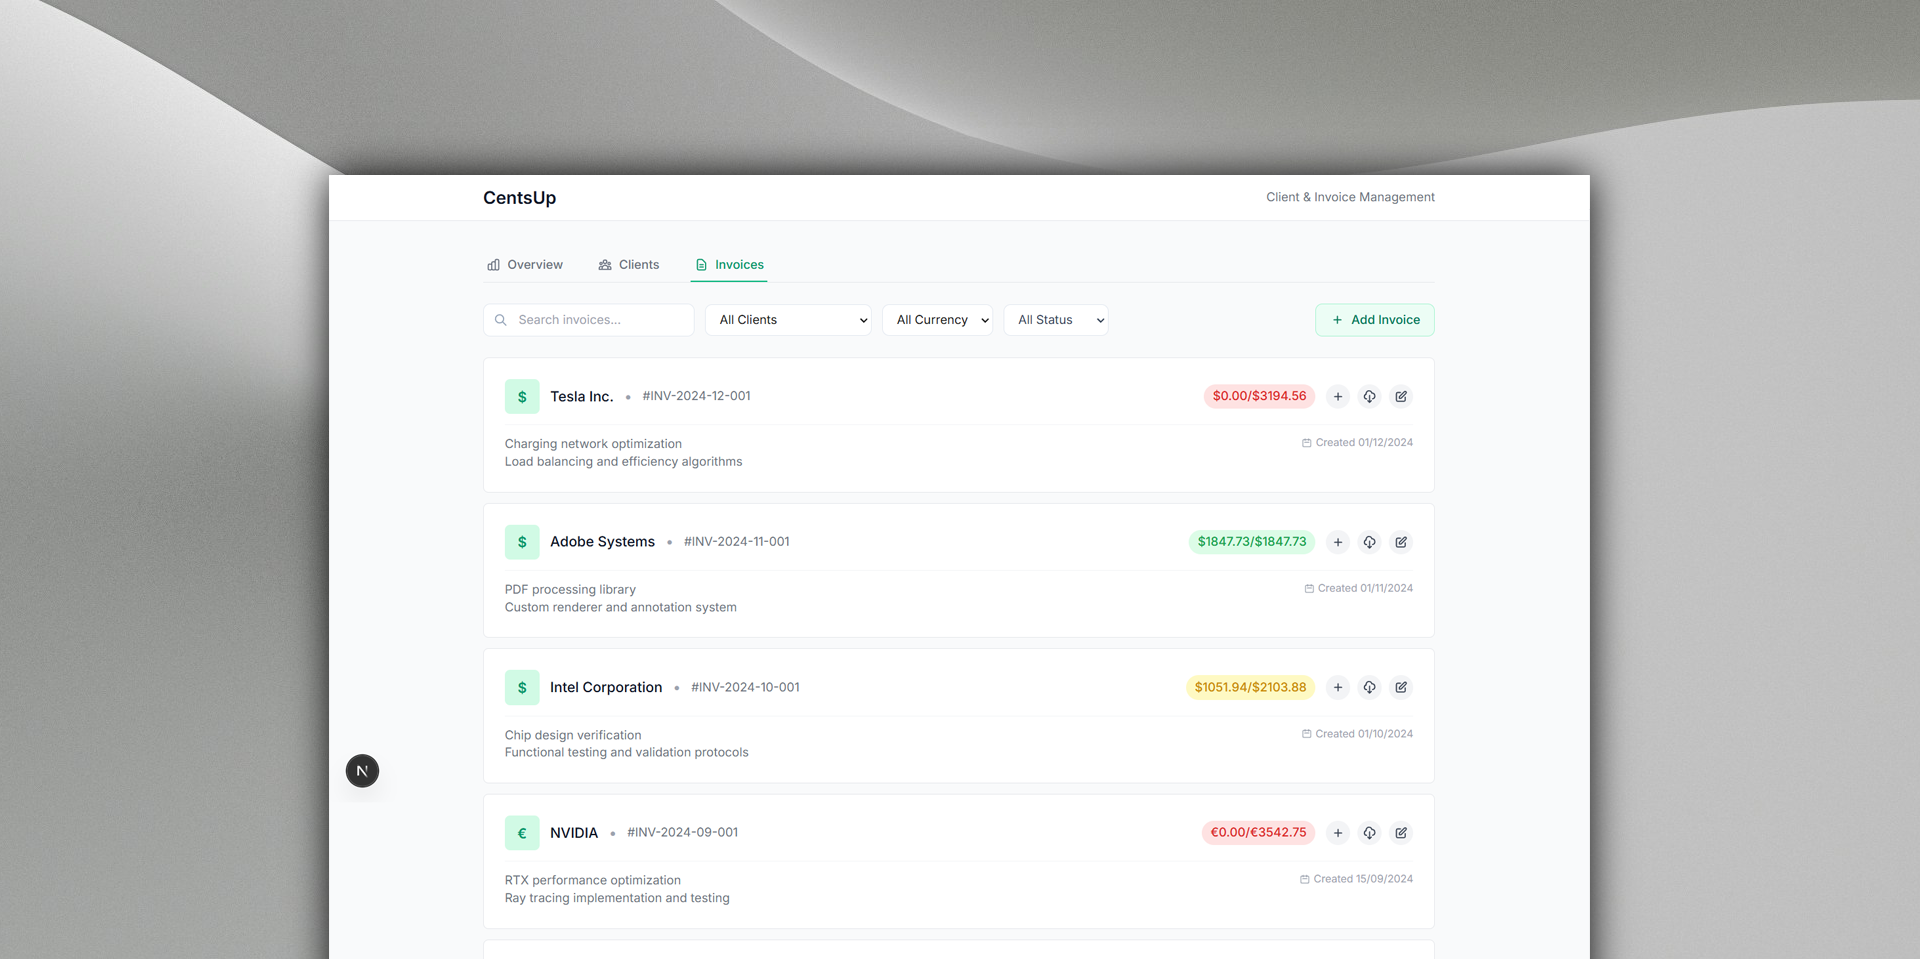1920x959 pixels.
Task: Open the All Currency filter
Action: pyautogui.click(x=937, y=320)
